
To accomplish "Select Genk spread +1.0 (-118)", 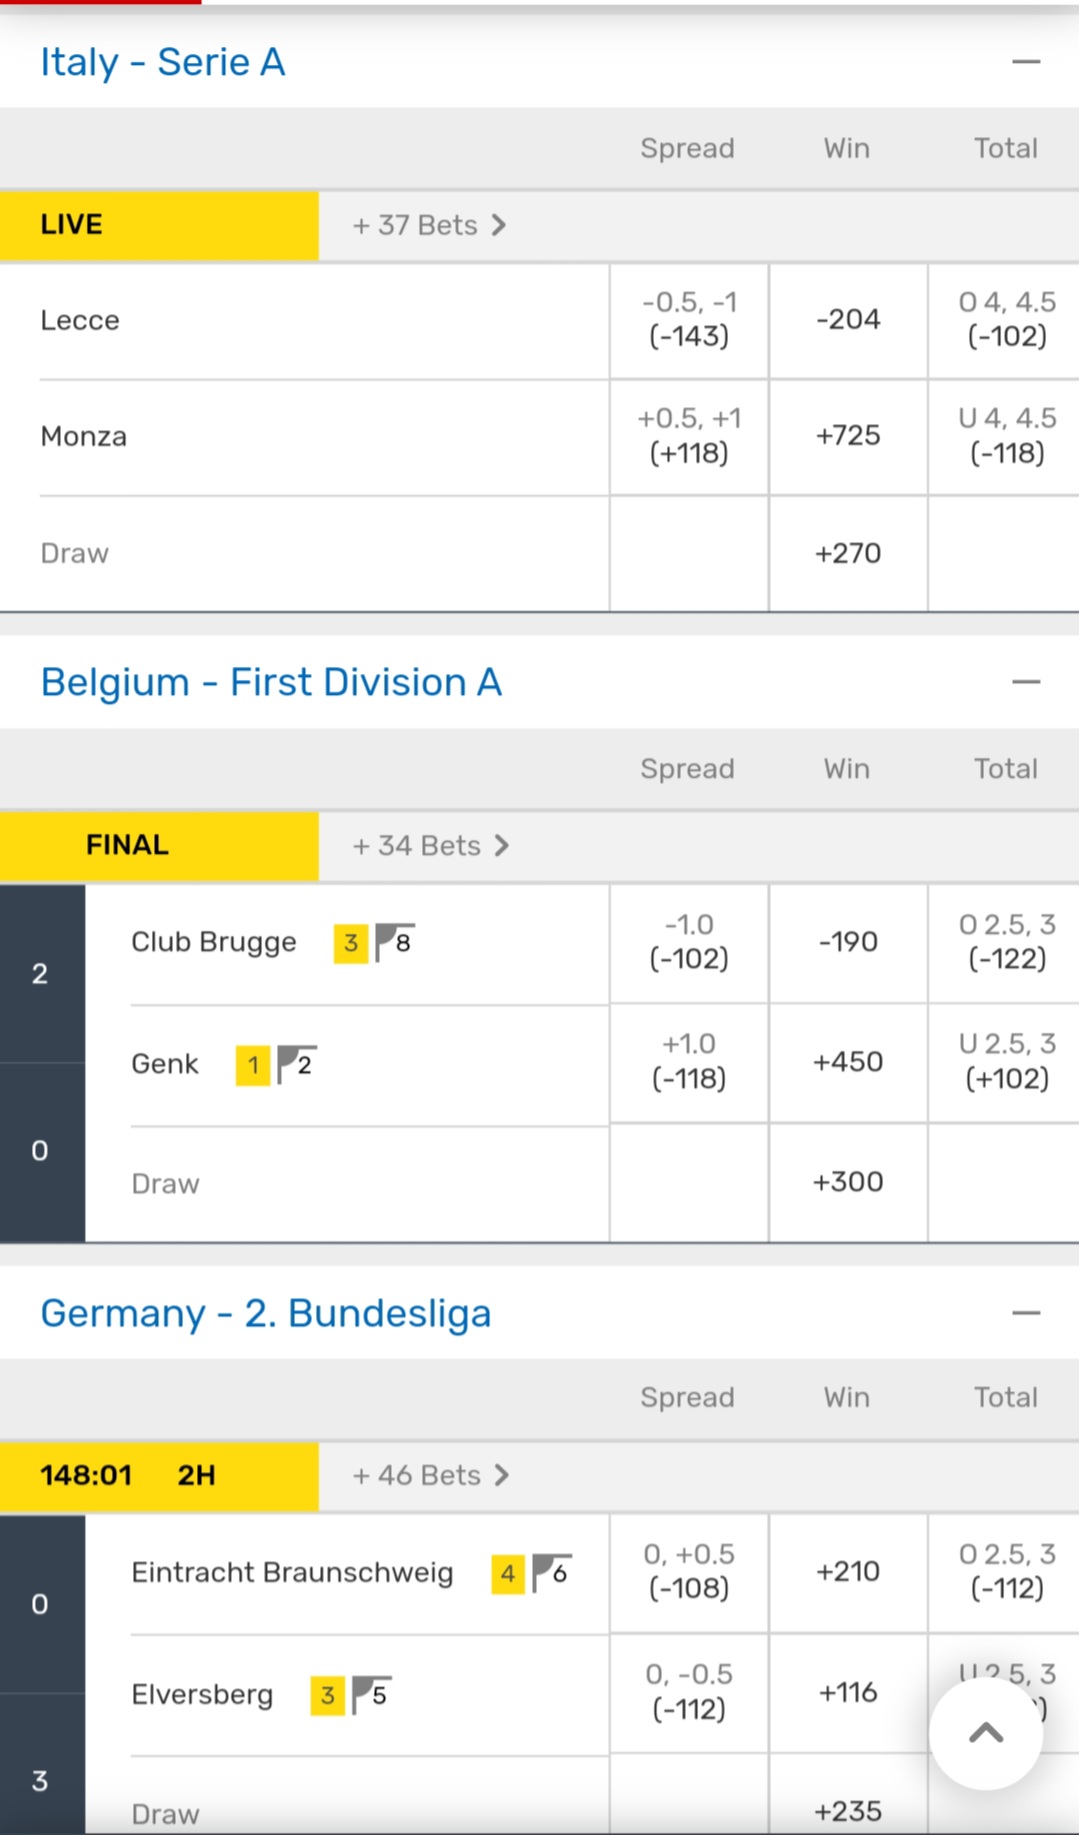I will (x=689, y=1062).
